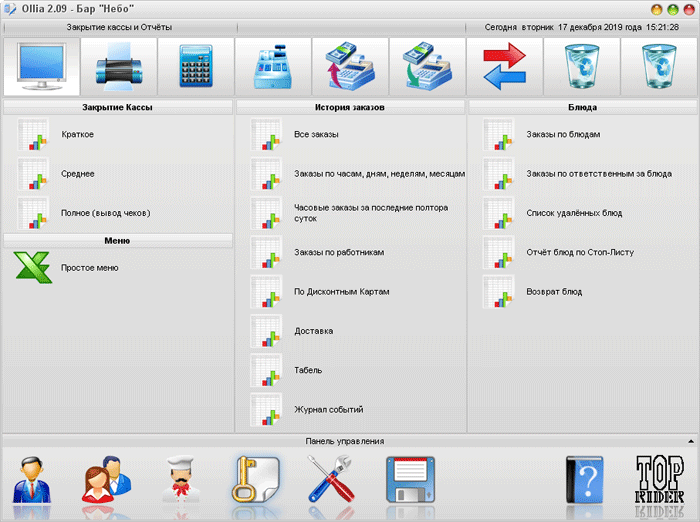The height and width of the screenshot is (522, 700).
Task: Click the Закрытие кассы и Отчёты title
Action: point(119,27)
